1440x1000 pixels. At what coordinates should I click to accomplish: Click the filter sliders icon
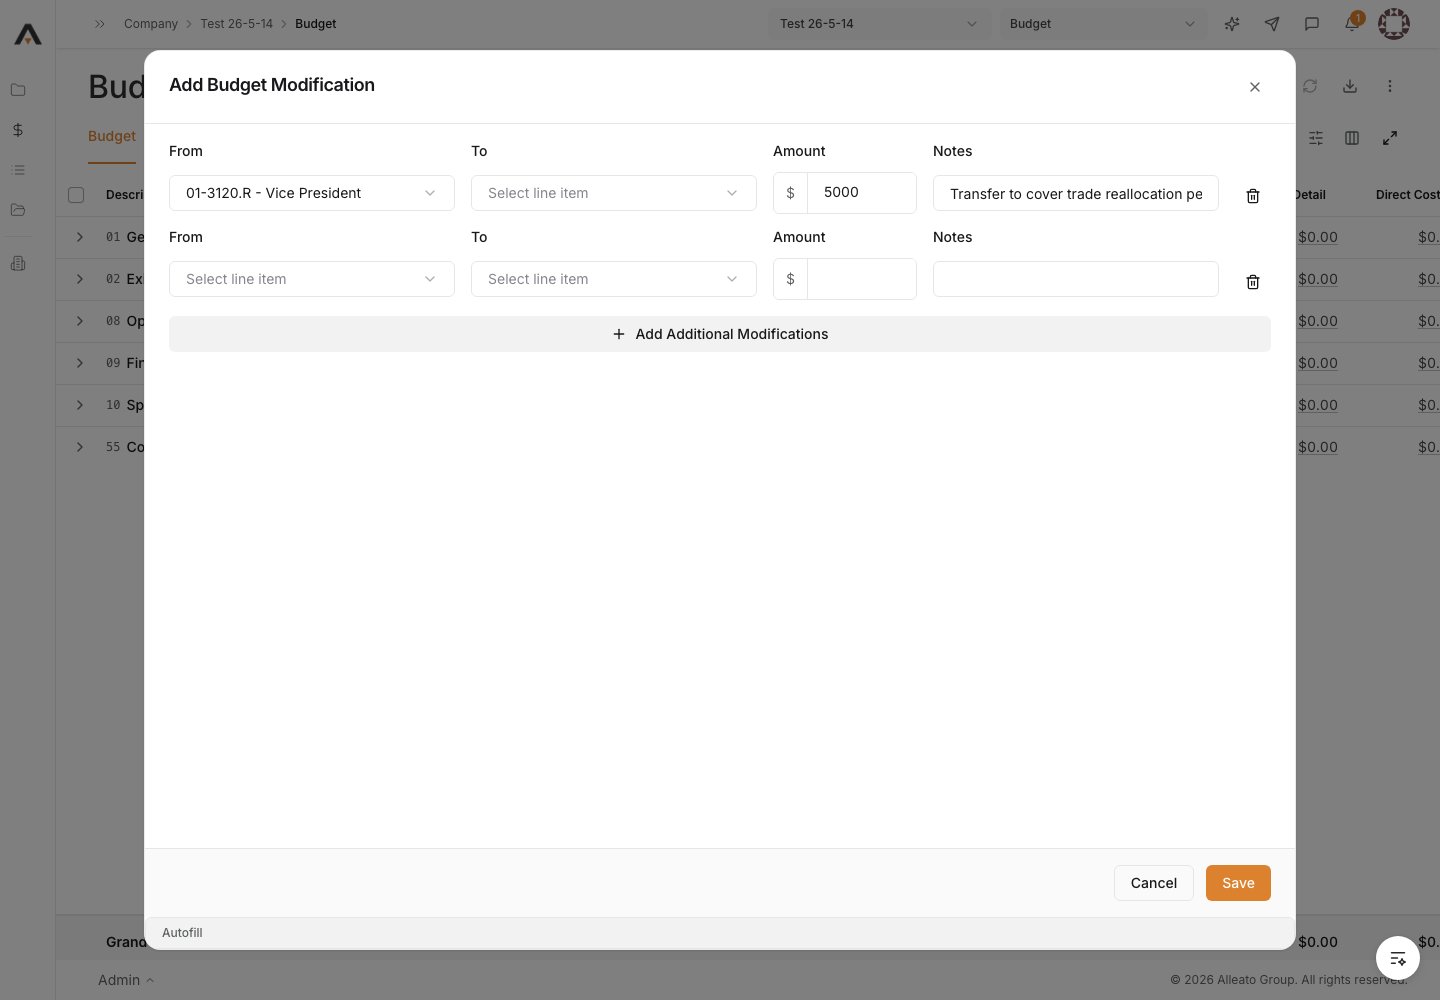[1316, 138]
